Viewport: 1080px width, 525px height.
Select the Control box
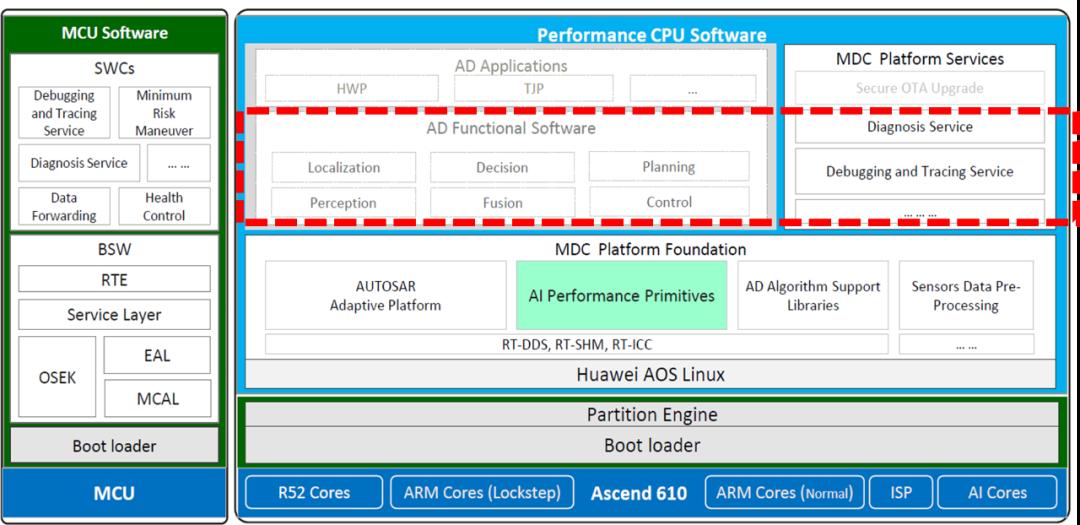[x=669, y=202]
